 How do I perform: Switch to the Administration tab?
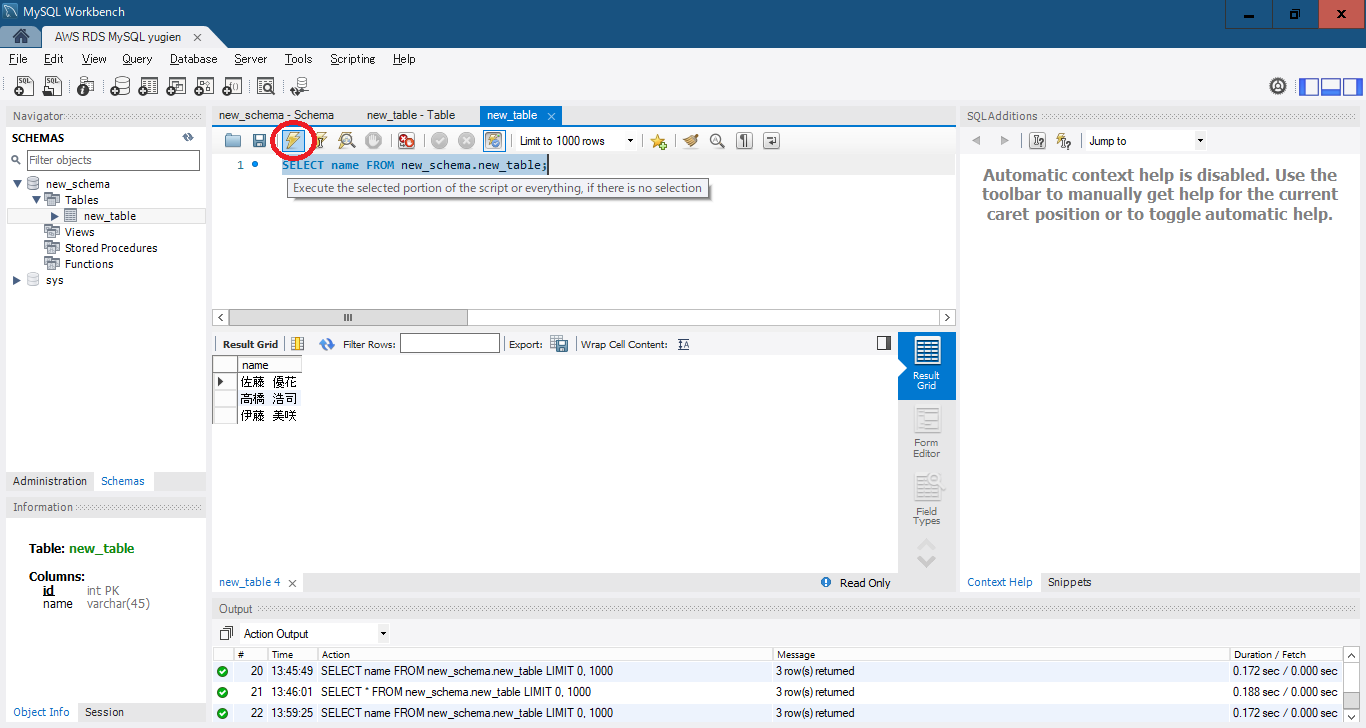coord(50,481)
